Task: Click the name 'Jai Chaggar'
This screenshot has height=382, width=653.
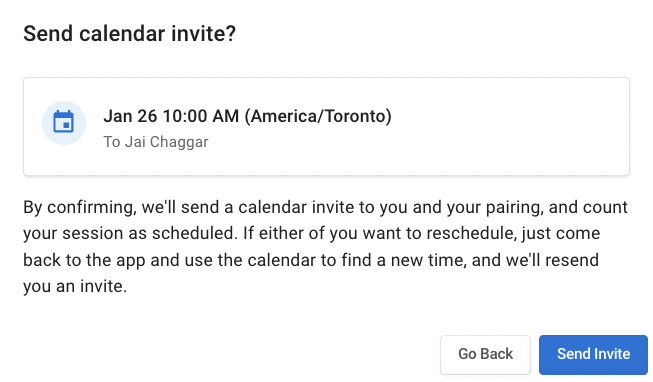Action: 167,142
